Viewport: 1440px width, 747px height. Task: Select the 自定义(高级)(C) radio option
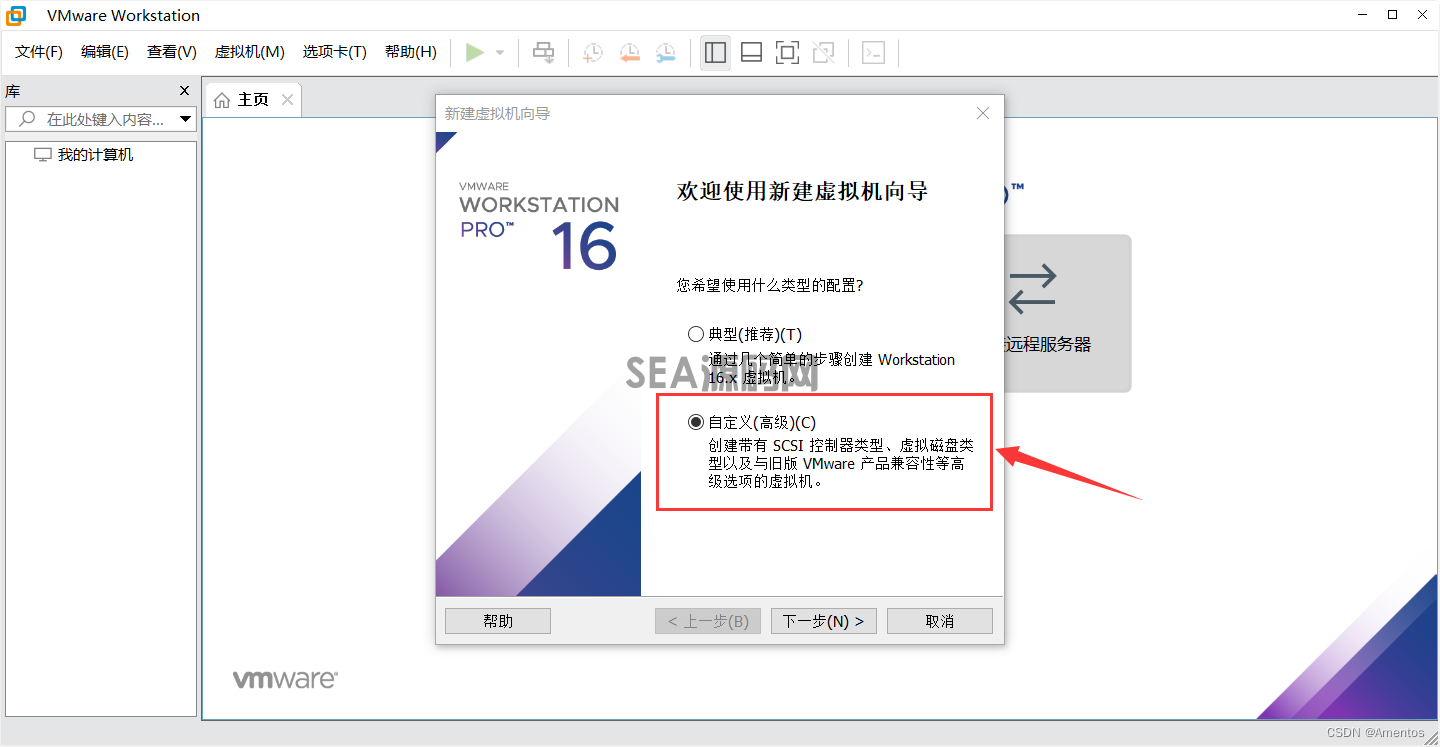[696, 422]
